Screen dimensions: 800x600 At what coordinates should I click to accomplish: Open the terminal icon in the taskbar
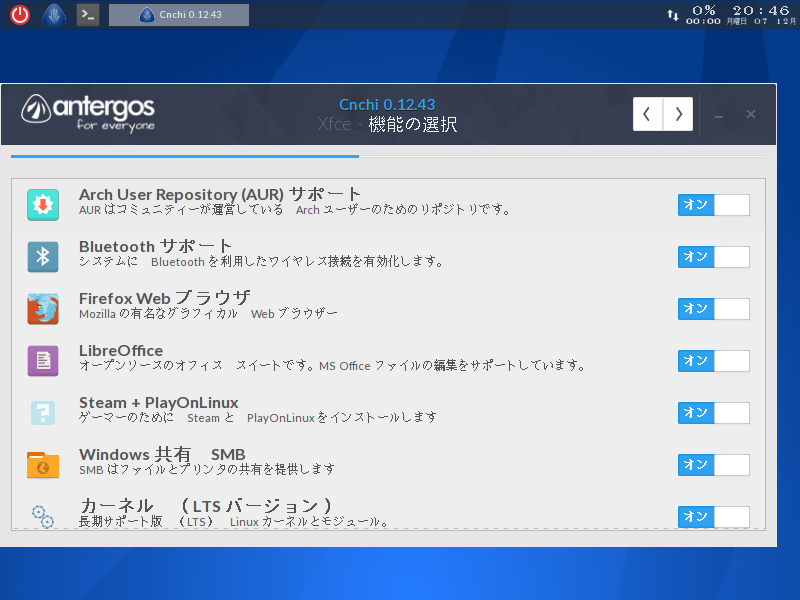87,14
